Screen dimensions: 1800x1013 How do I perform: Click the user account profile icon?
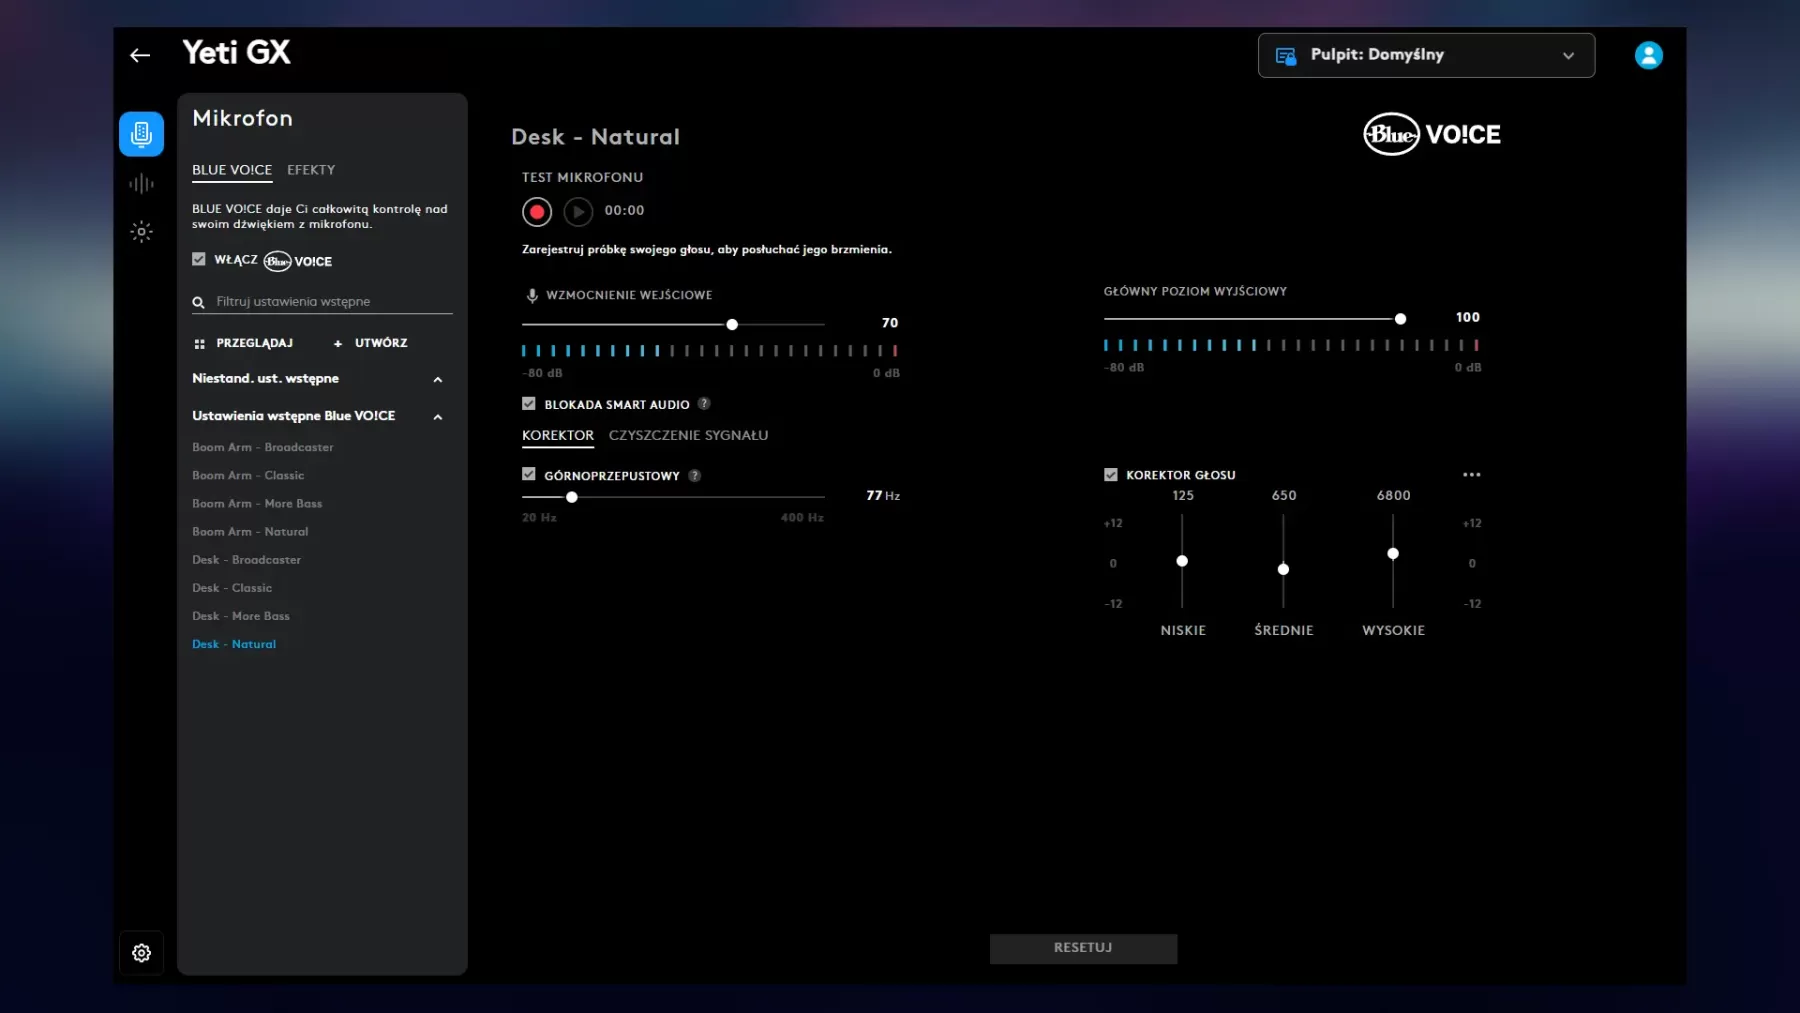coord(1648,55)
